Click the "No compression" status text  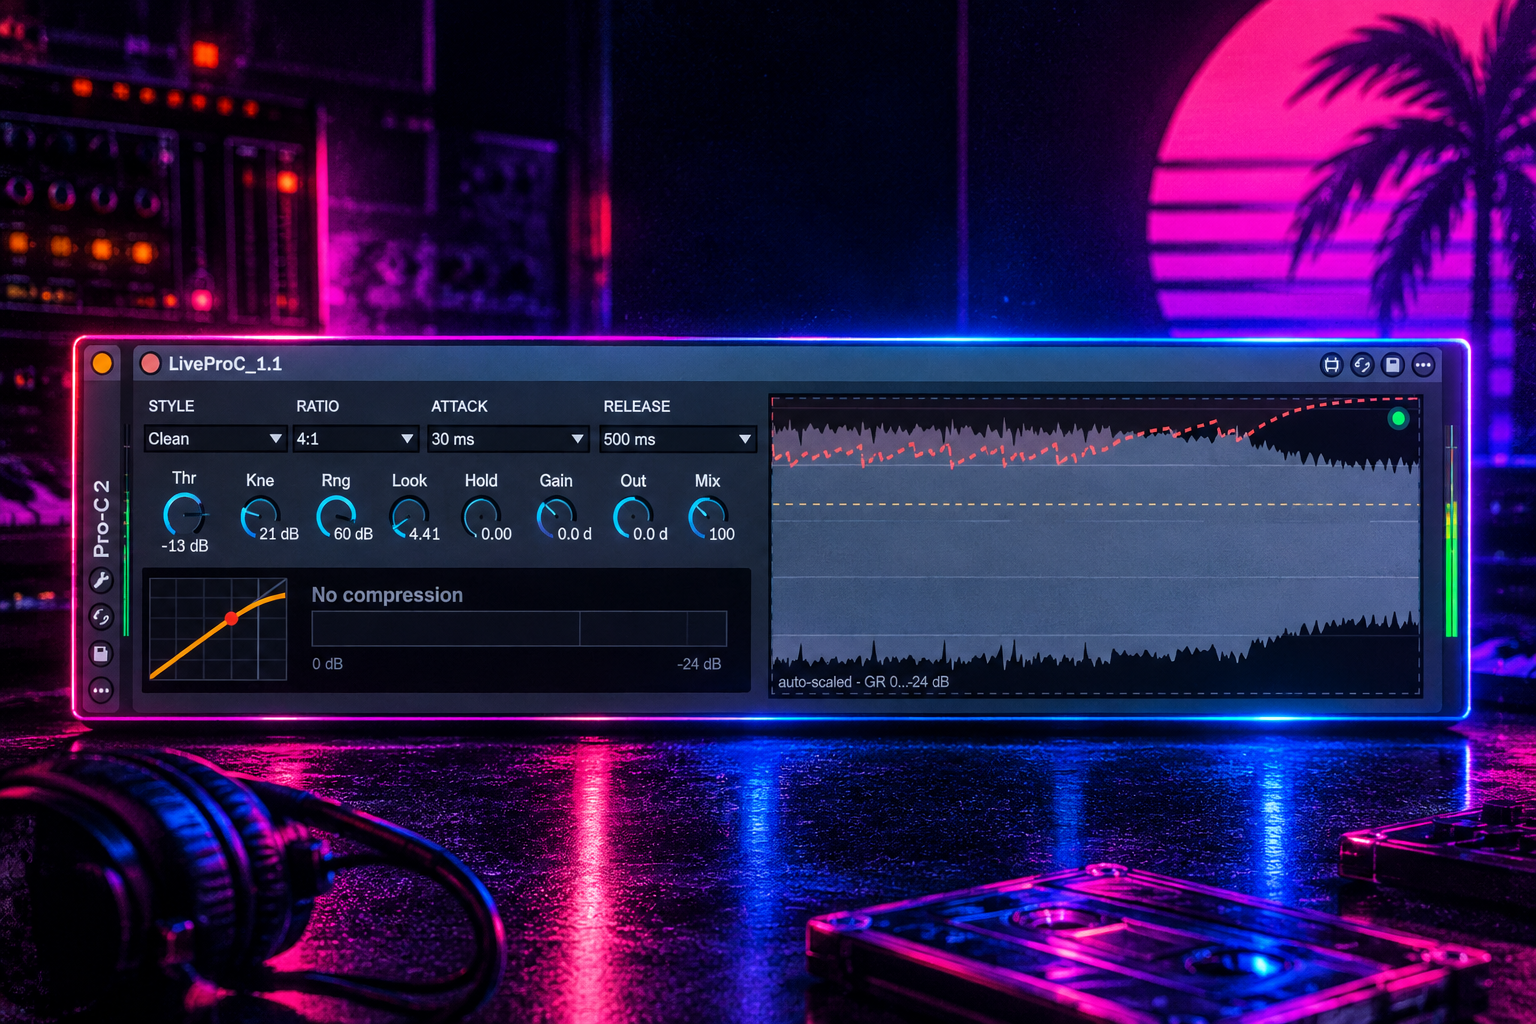387,595
